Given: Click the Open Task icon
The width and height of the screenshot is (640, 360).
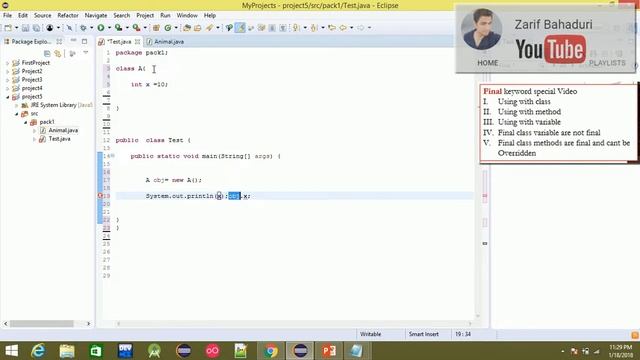Looking at the screenshot, I should pos(198,28).
